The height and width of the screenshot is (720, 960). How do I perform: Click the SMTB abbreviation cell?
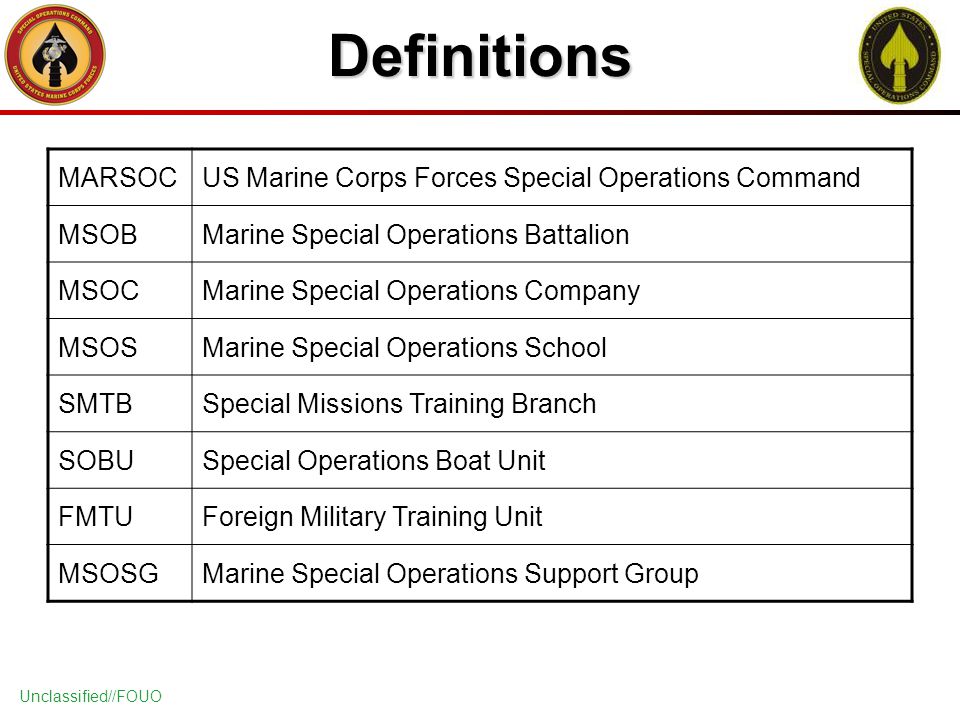tap(120, 403)
